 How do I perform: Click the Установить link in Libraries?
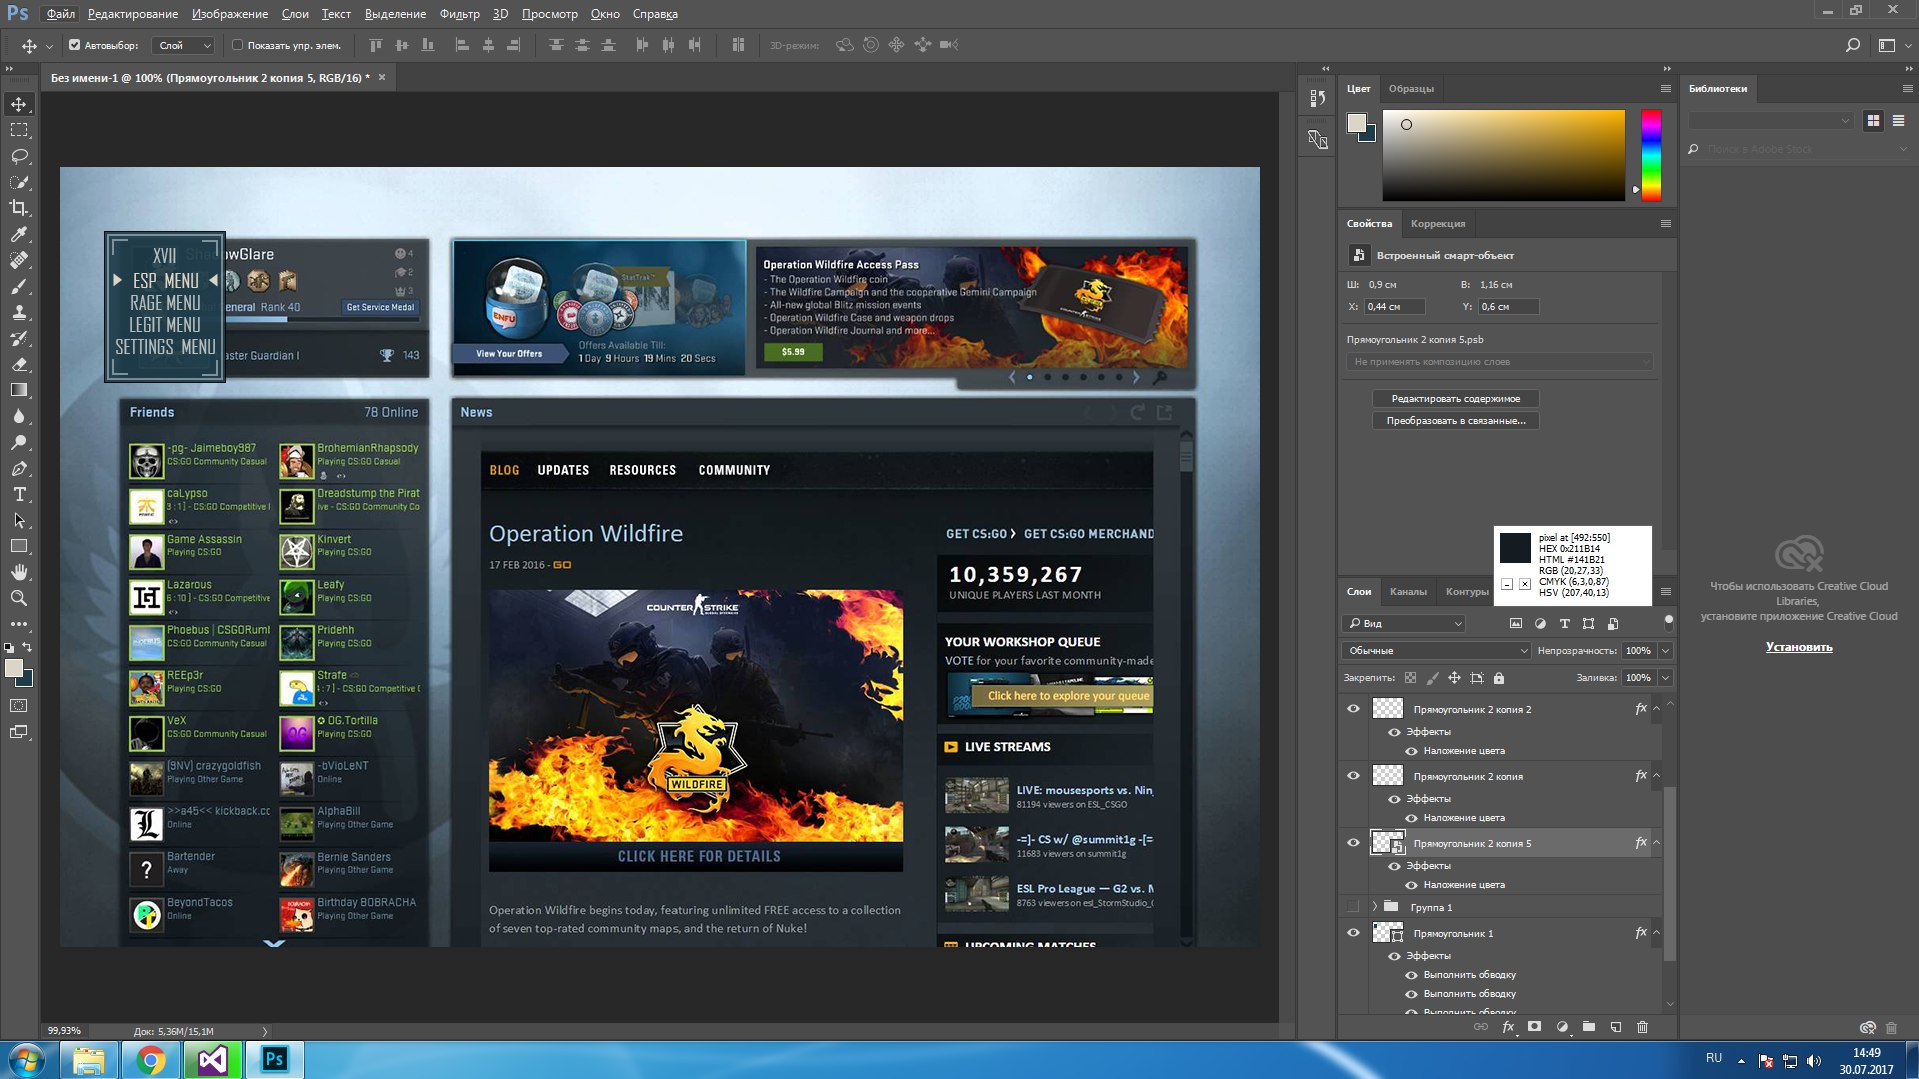[x=1798, y=647]
